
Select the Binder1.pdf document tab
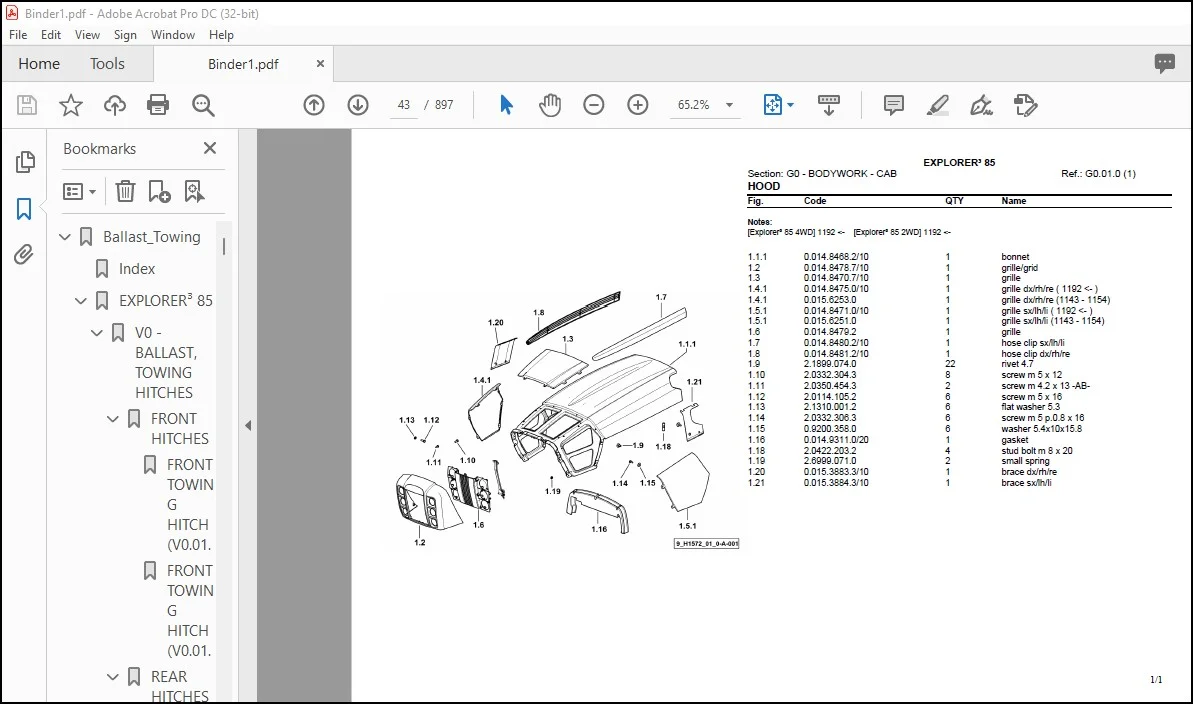point(243,64)
